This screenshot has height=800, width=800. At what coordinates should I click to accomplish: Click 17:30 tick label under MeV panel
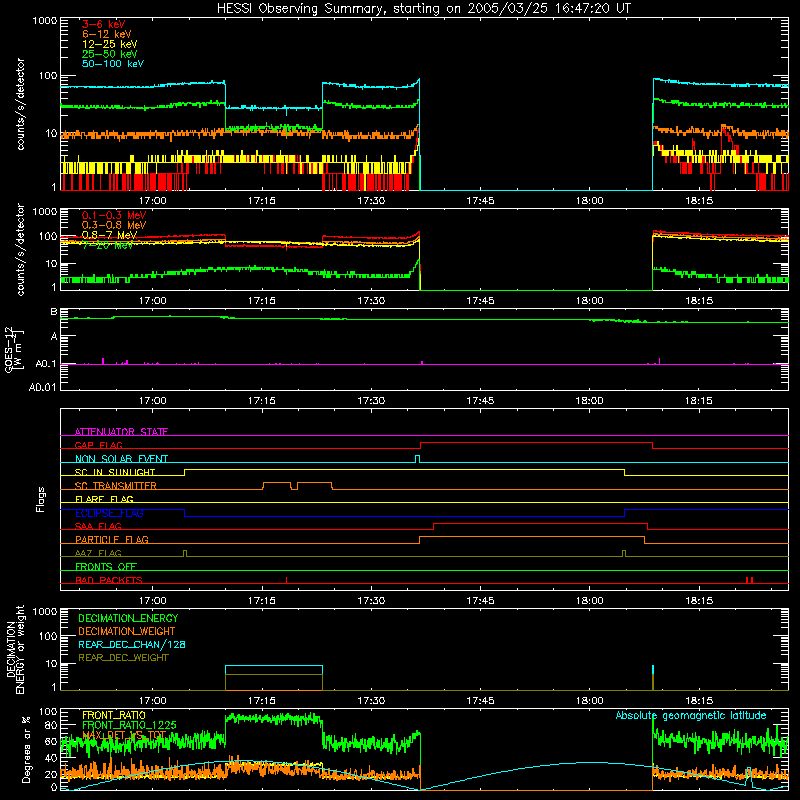(x=371, y=301)
